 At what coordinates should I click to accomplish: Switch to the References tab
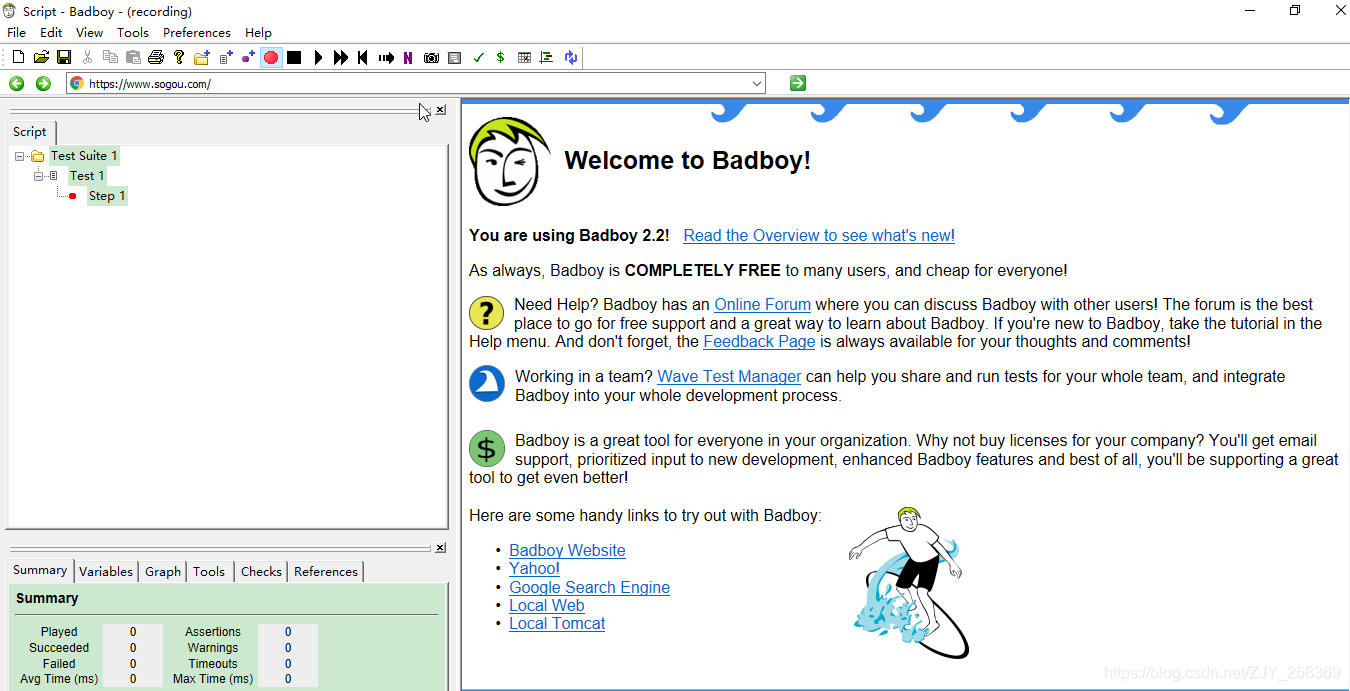click(326, 571)
